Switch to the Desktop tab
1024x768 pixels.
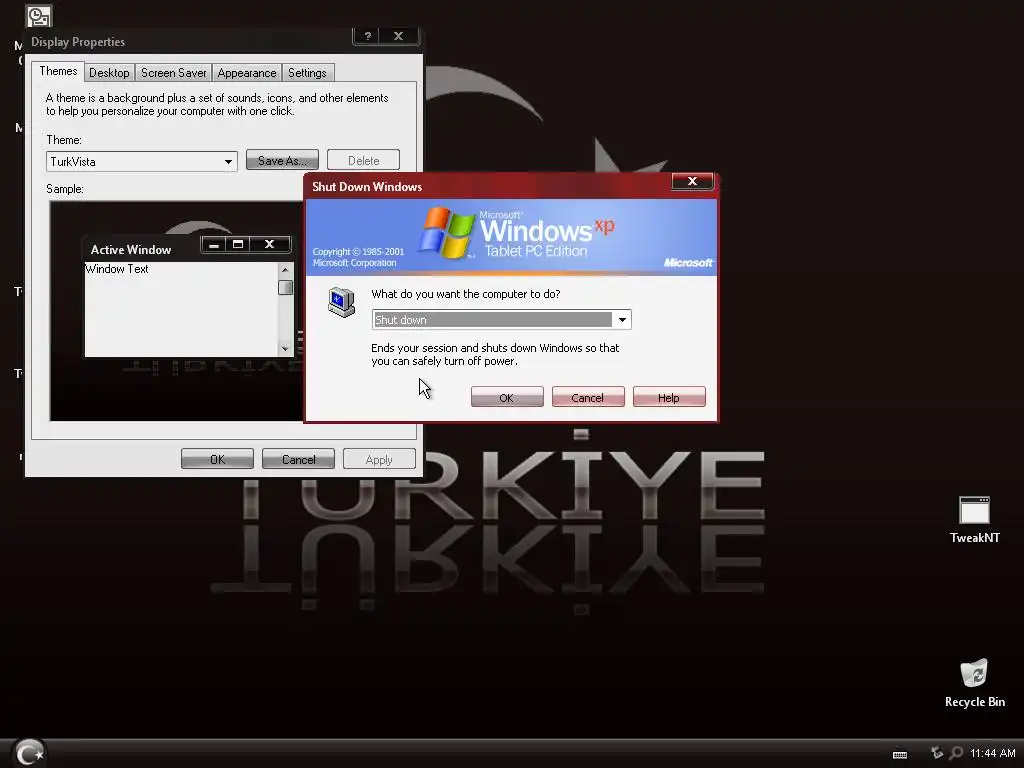(x=109, y=72)
